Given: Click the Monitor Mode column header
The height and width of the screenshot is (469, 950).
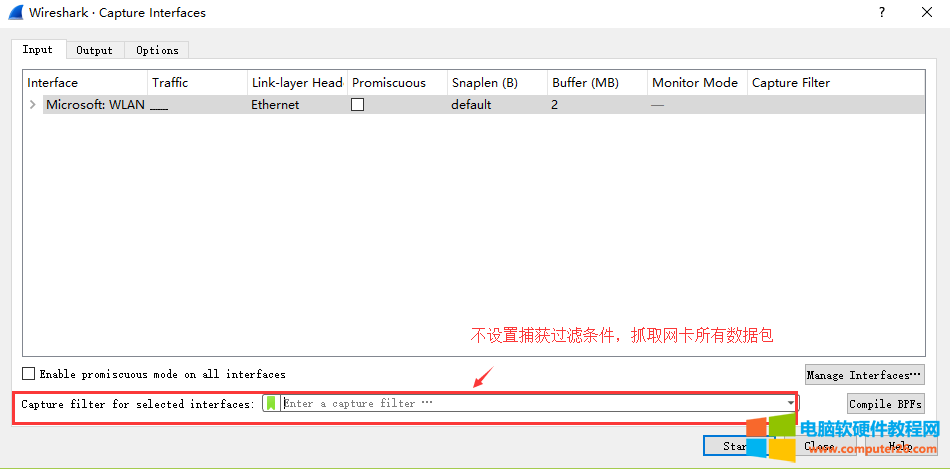Looking at the screenshot, I should click(697, 83).
